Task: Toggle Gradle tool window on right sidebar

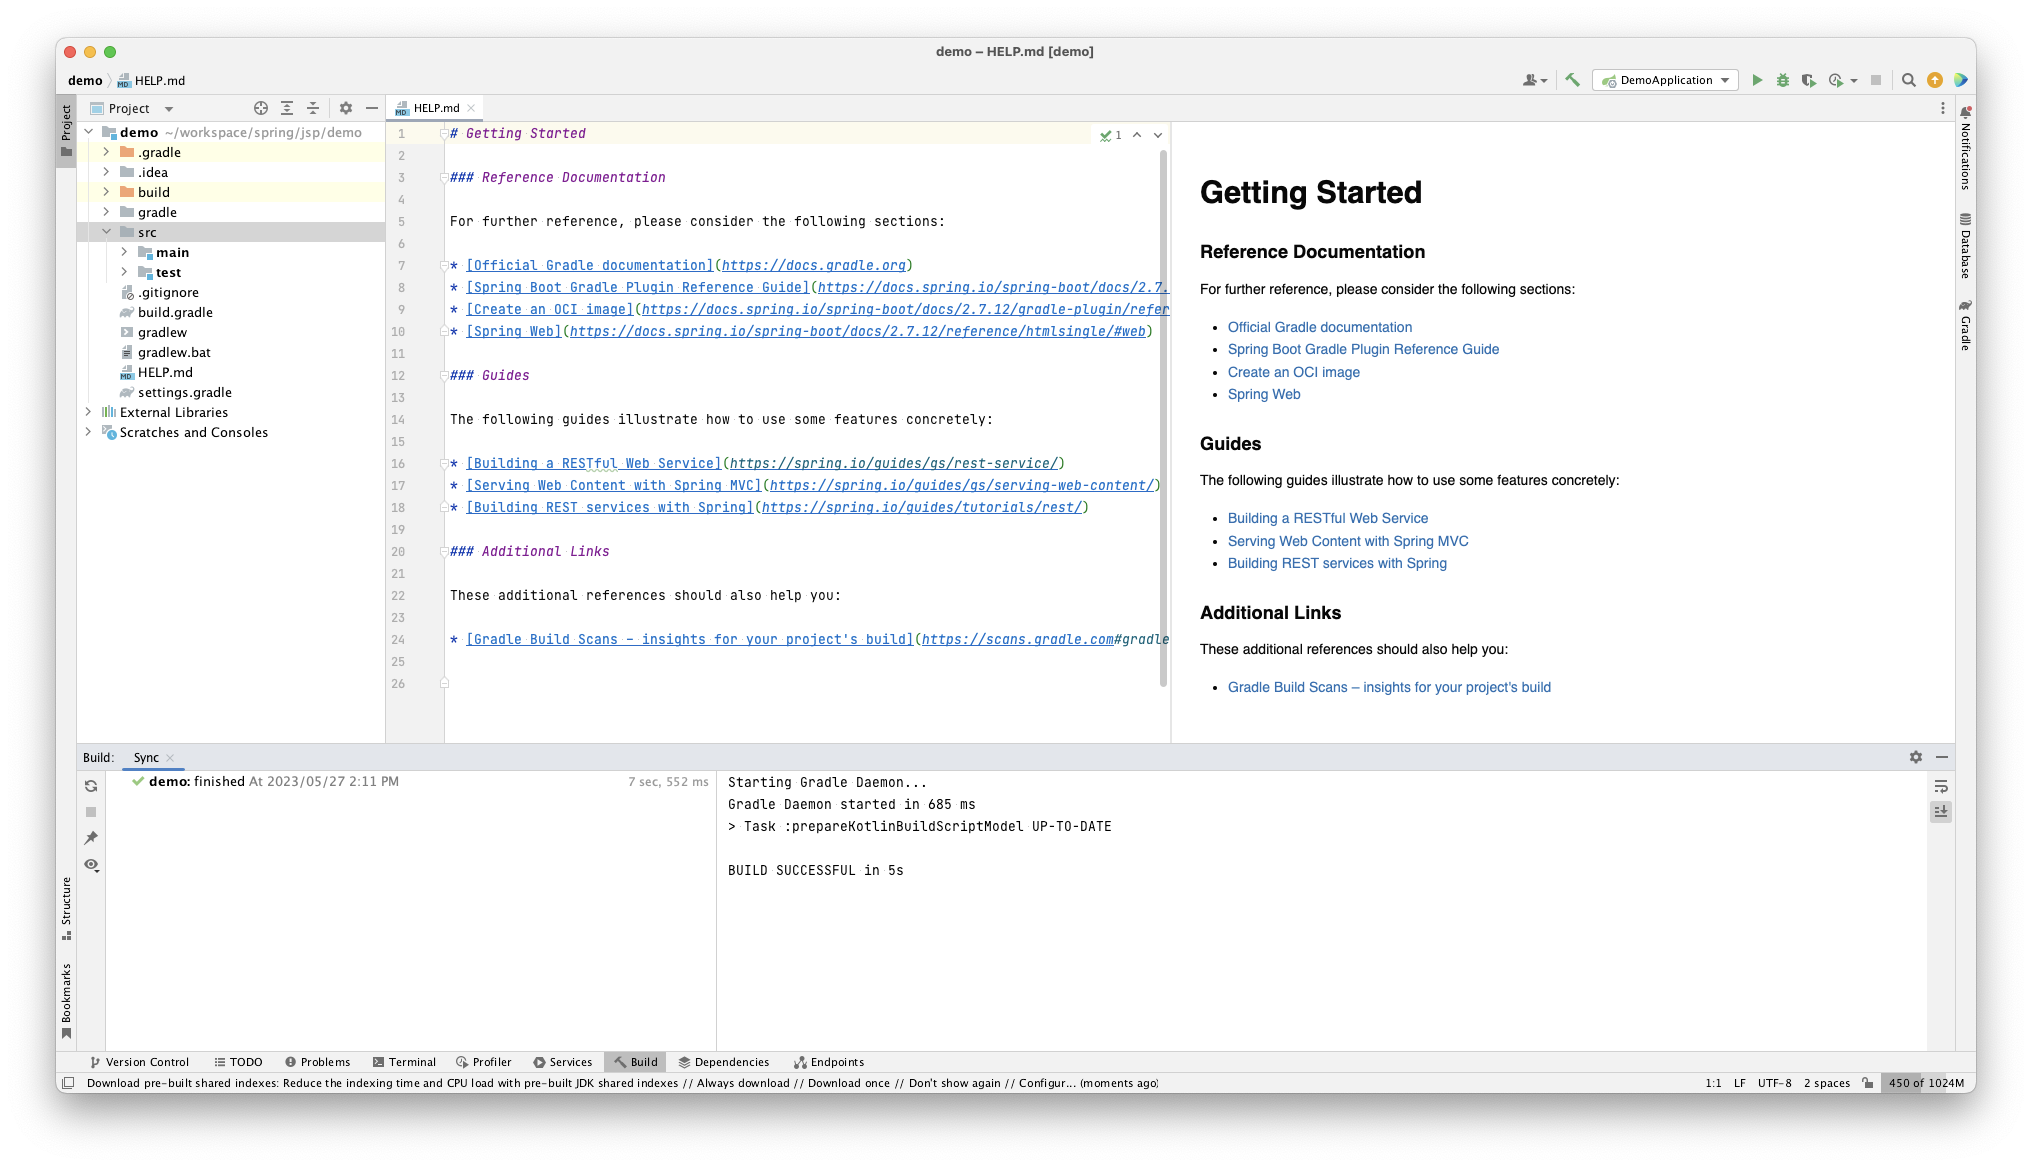Action: click(x=1965, y=325)
